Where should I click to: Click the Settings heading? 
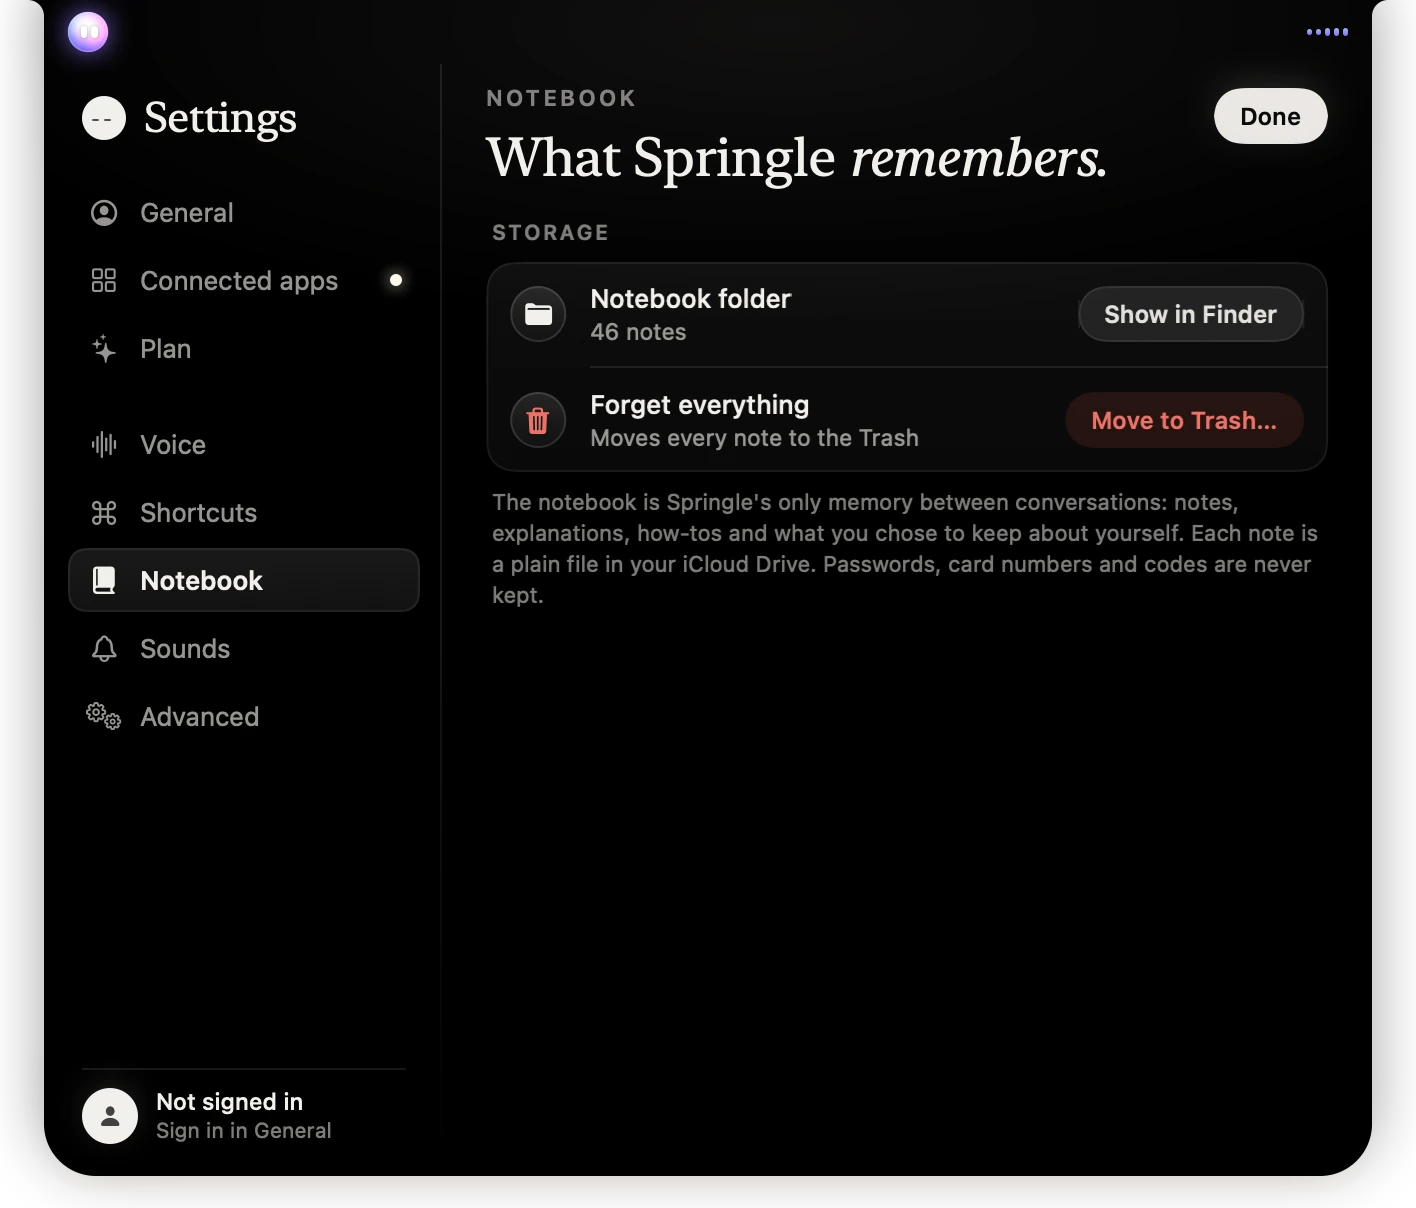pyautogui.click(x=220, y=118)
